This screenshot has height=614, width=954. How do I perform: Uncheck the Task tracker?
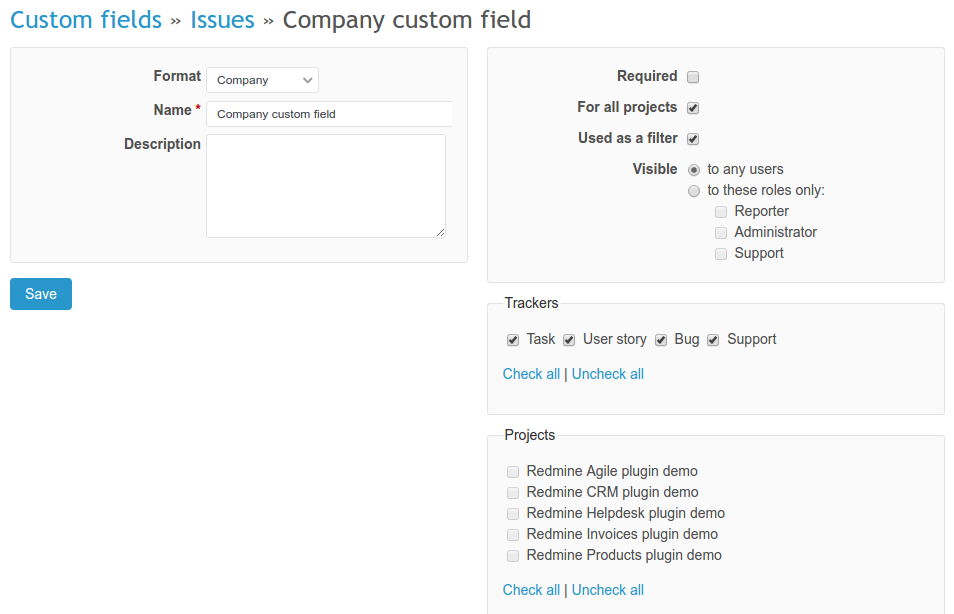(512, 340)
